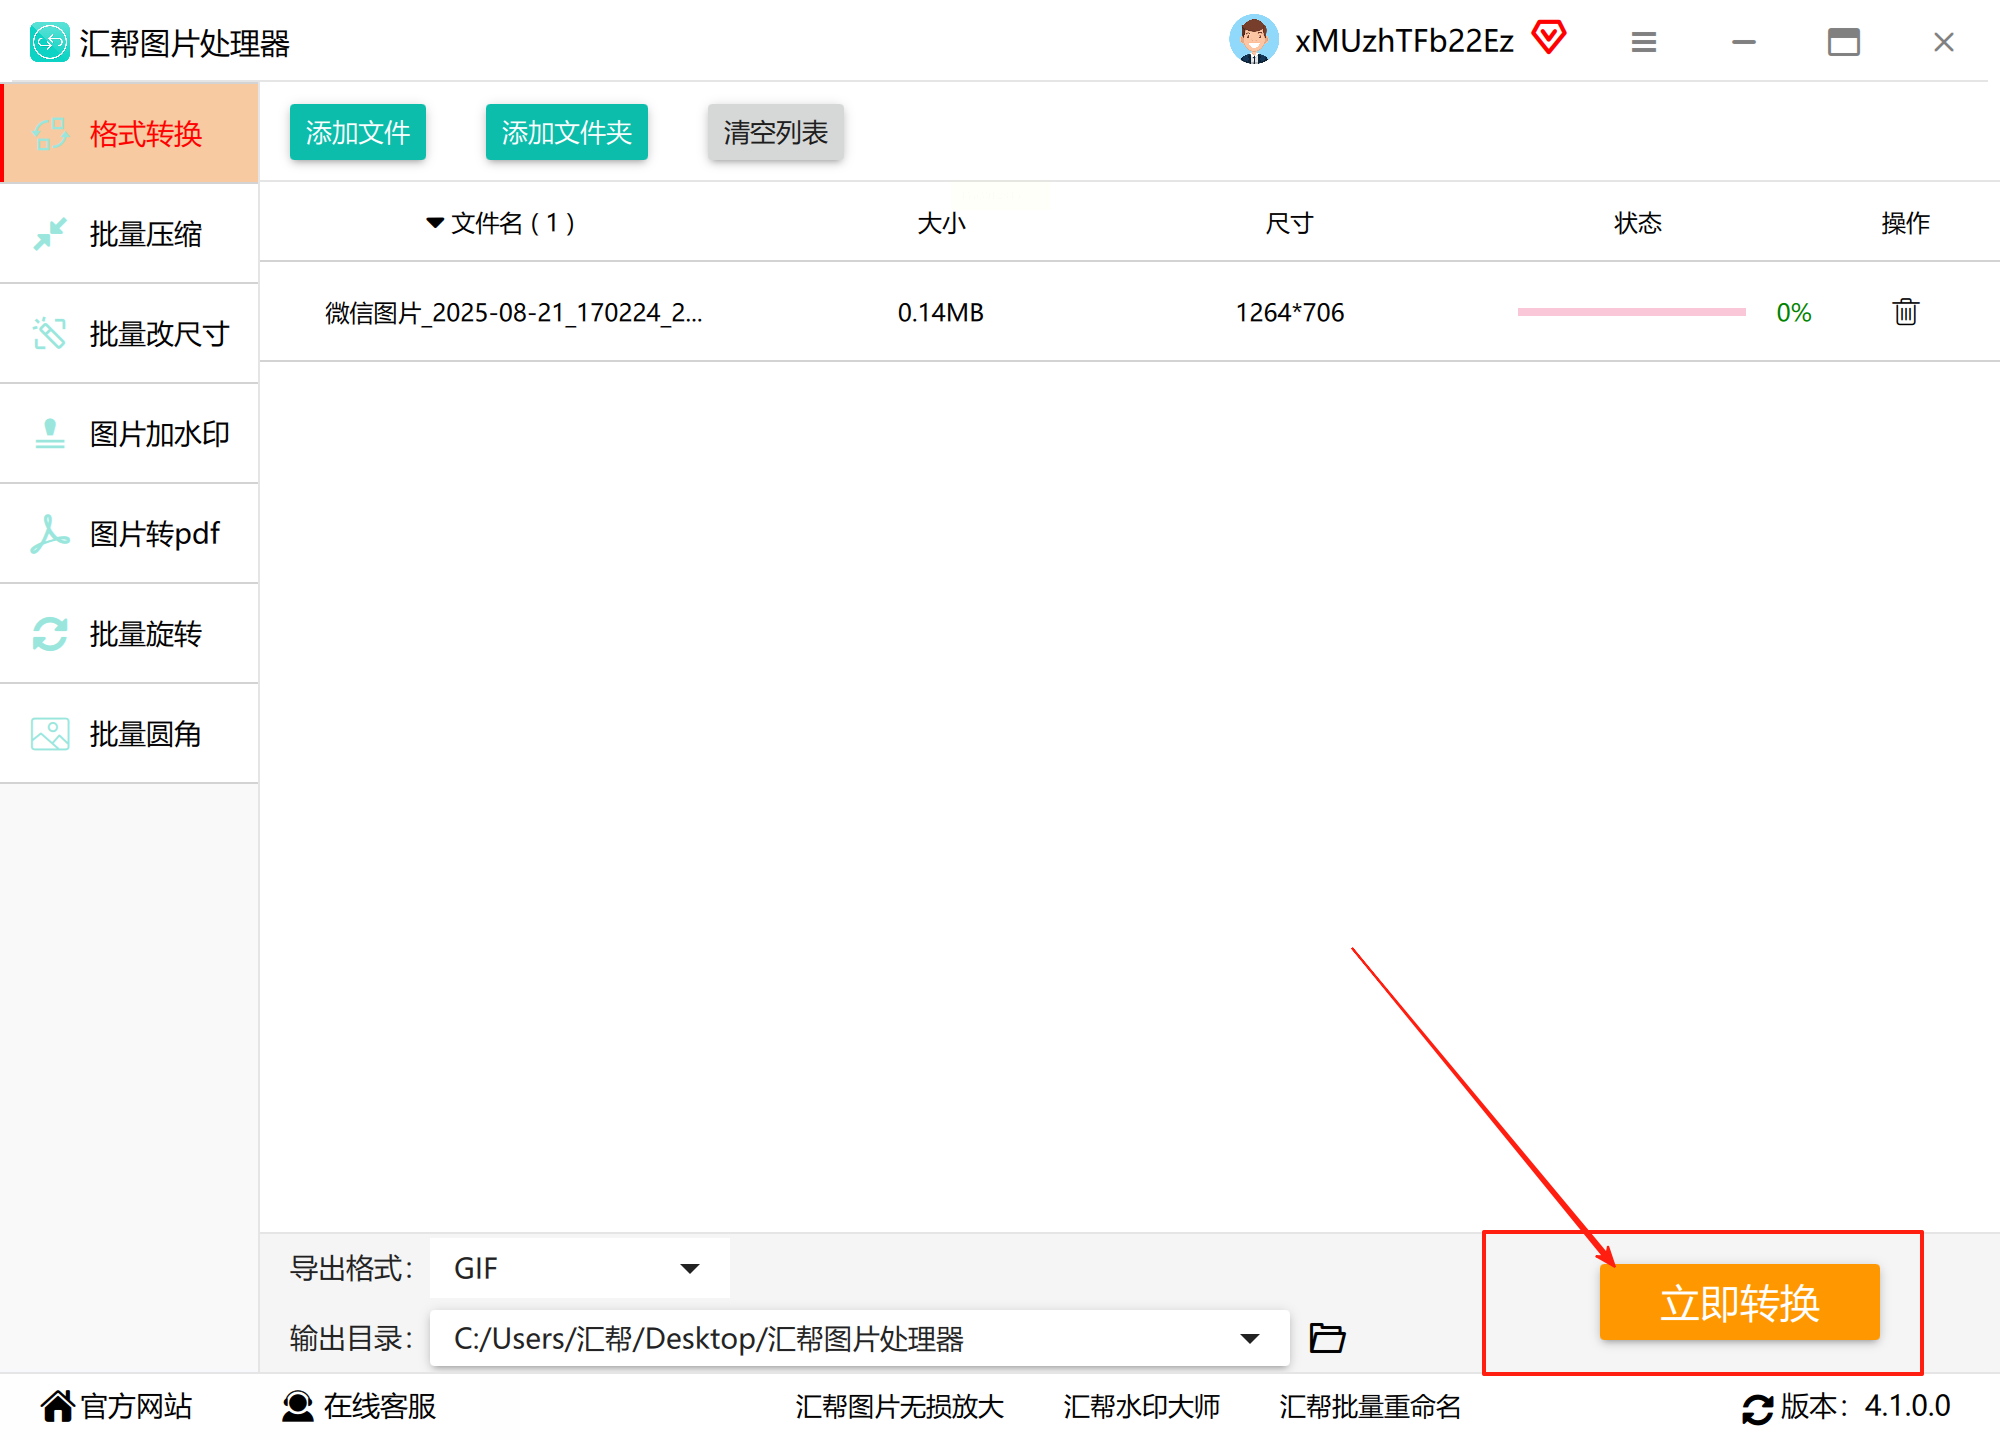This screenshot has width=2000, height=1440.
Task: Click the 官方网站 home icon
Action: tap(57, 1406)
